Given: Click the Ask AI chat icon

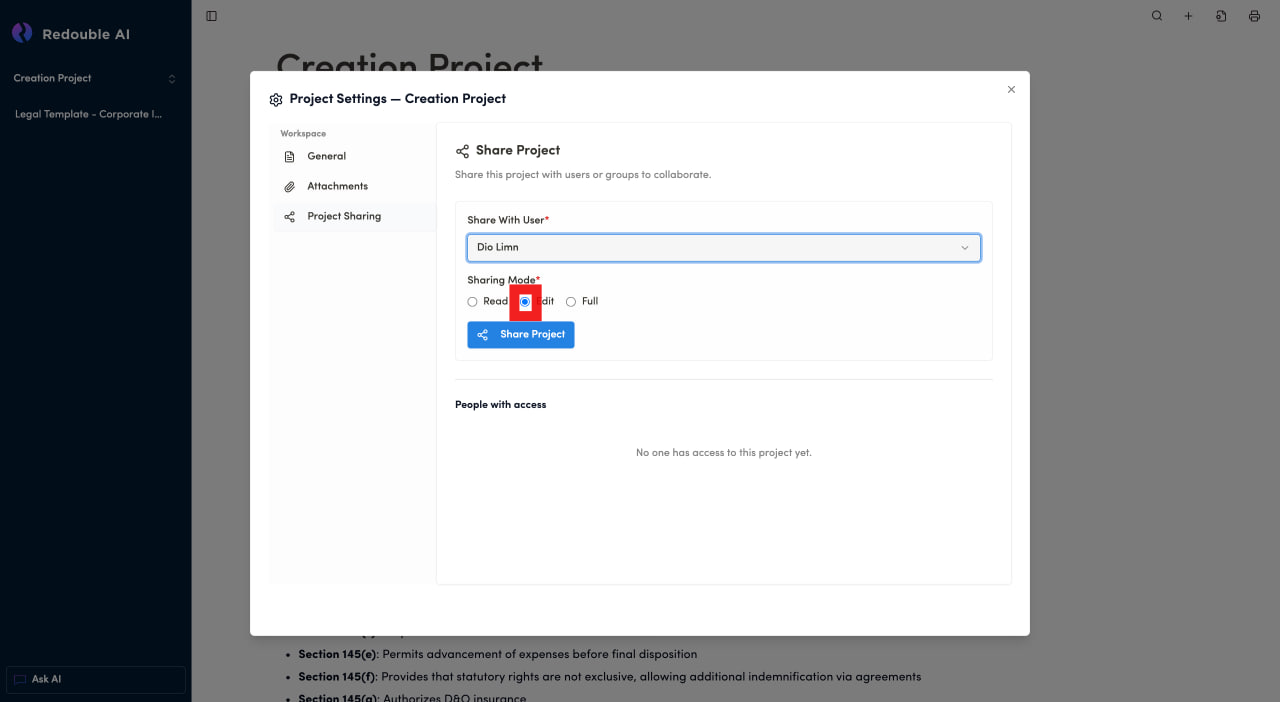Looking at the screenshot, I should pos(20,679).
